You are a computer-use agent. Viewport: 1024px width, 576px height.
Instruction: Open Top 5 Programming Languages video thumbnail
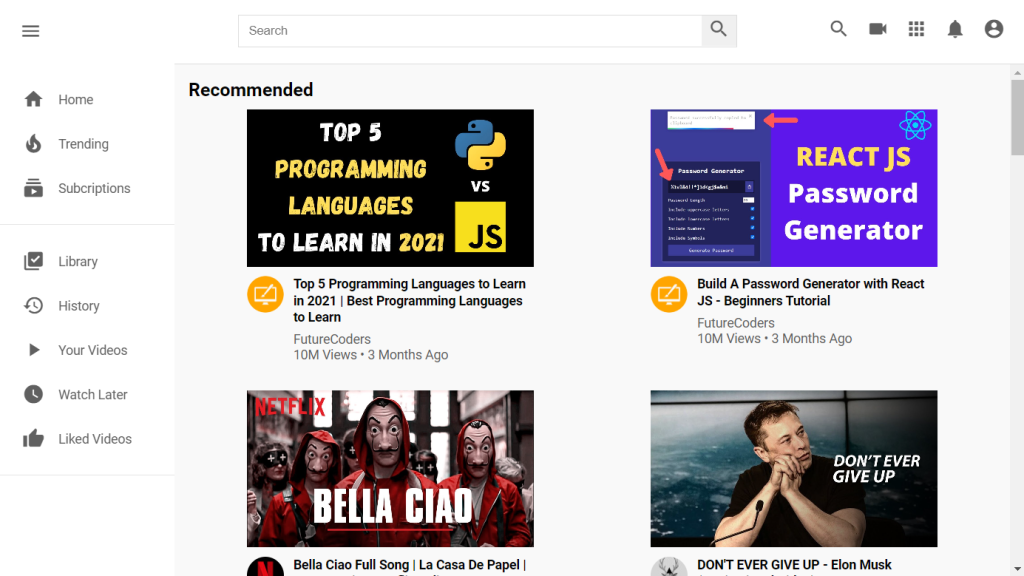coord(390,188)
